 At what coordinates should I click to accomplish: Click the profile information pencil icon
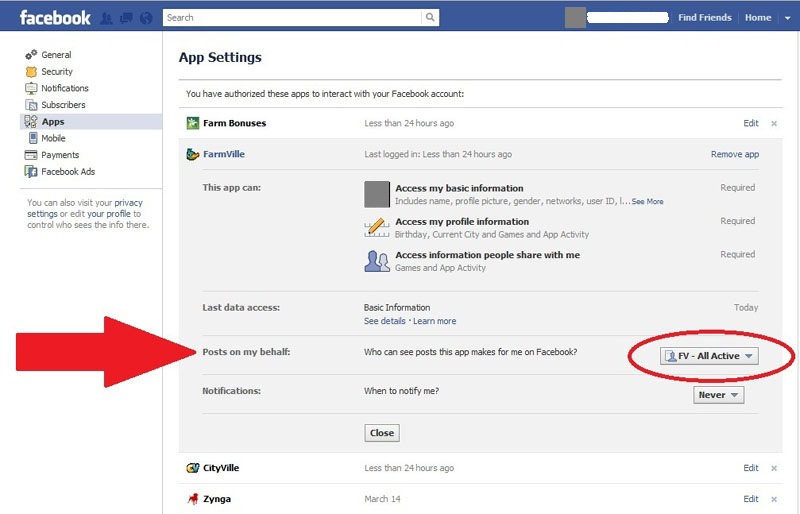(377, 228)
